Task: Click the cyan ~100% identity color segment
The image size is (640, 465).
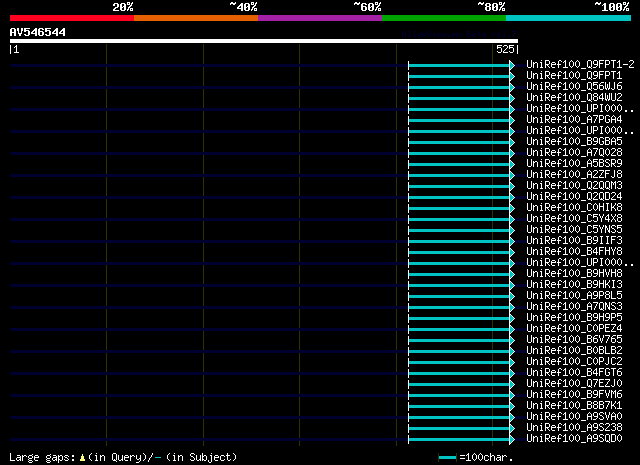Action: [568, 18]
